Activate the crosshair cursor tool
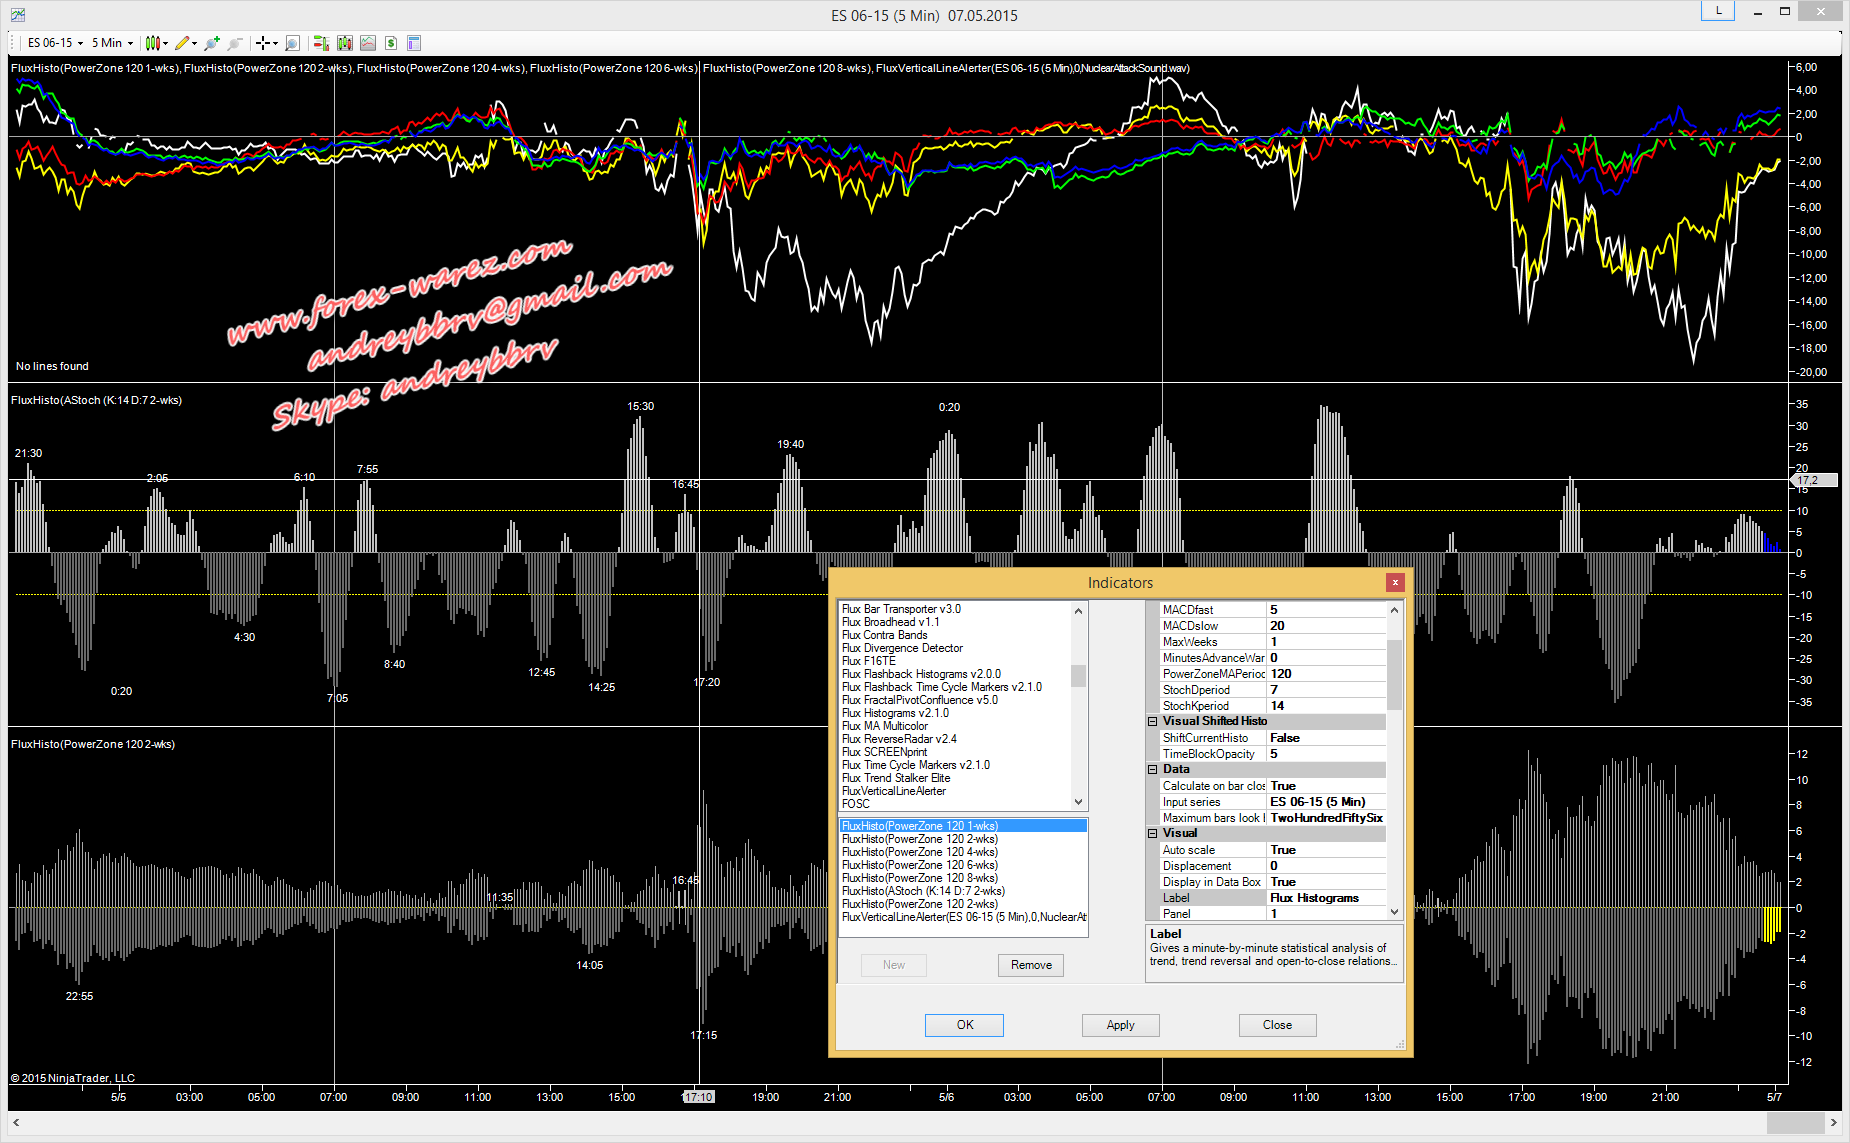The height and width of the screenshot is (1143, 1850). coord(263,43)
